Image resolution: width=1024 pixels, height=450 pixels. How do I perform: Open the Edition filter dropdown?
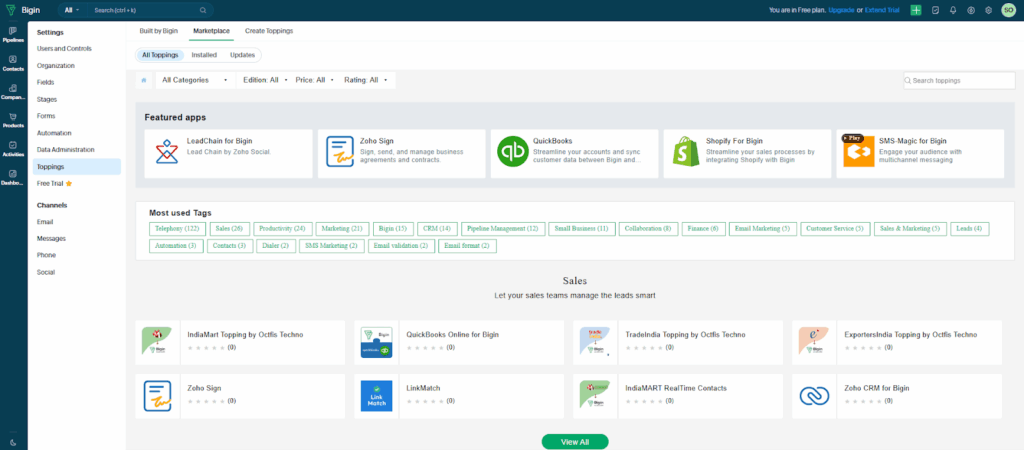(264, 80)
